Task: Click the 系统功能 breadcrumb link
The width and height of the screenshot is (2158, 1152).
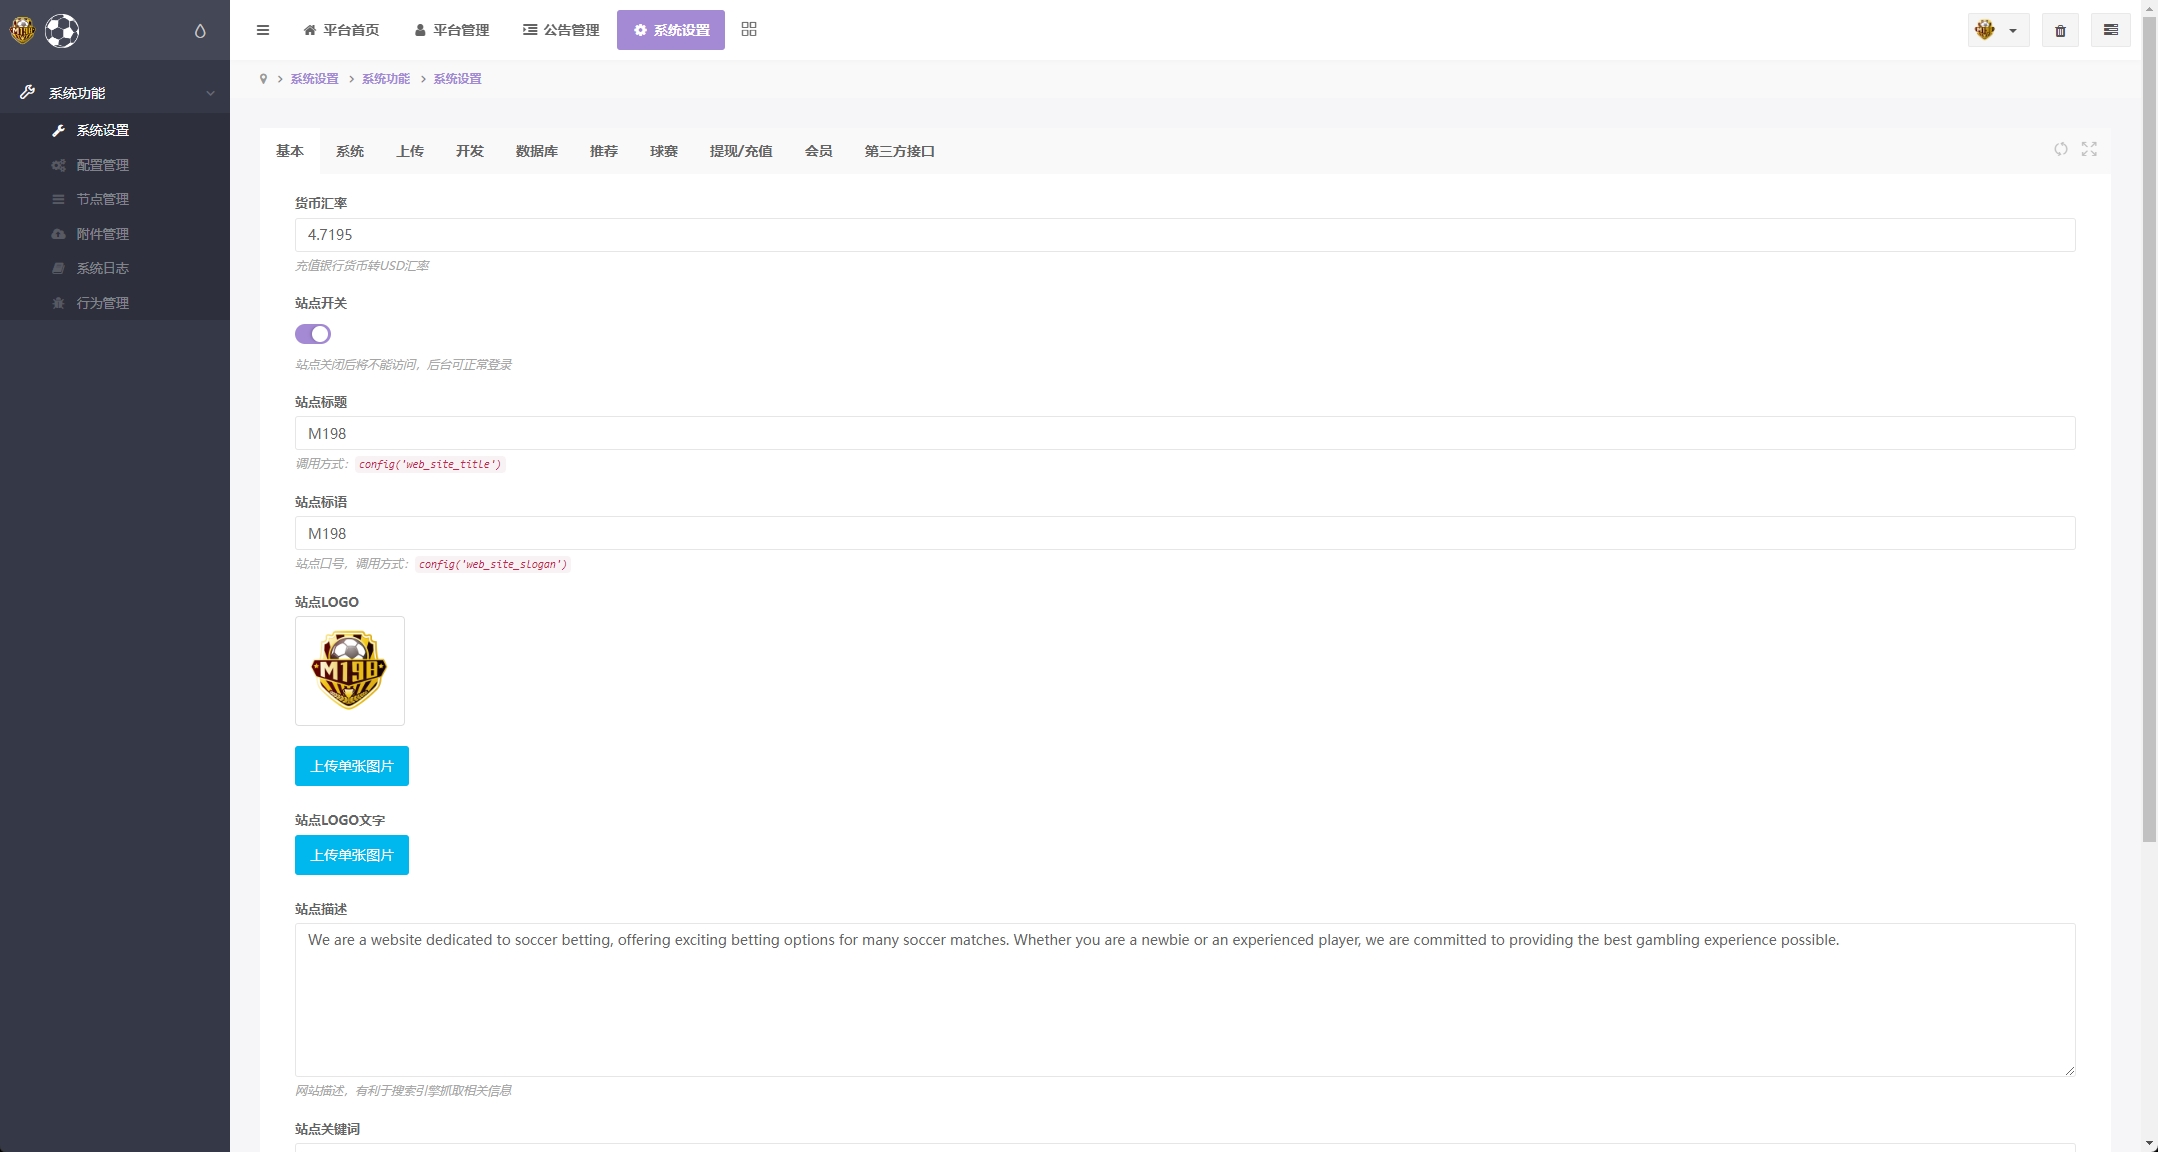Action: point(386,79)
